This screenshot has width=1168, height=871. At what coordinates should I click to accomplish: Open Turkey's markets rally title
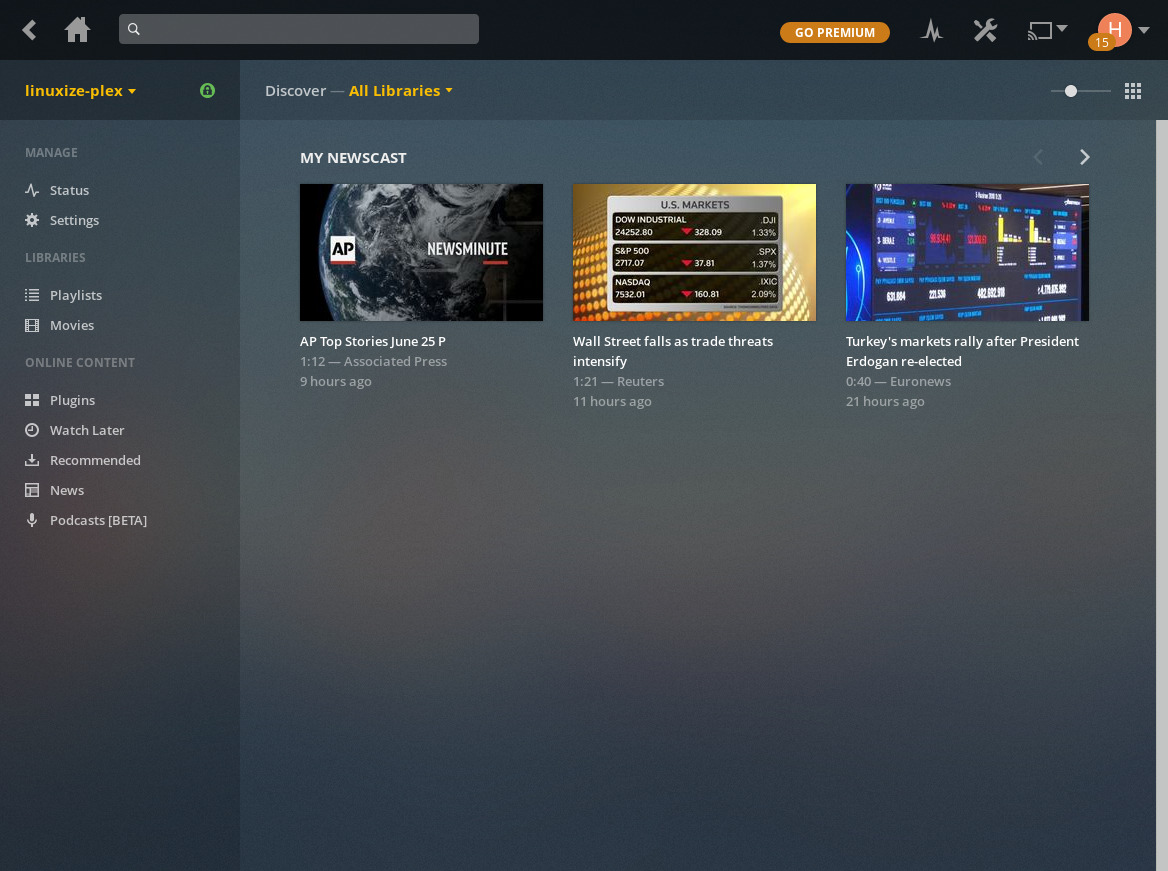[x=962, y=351]
